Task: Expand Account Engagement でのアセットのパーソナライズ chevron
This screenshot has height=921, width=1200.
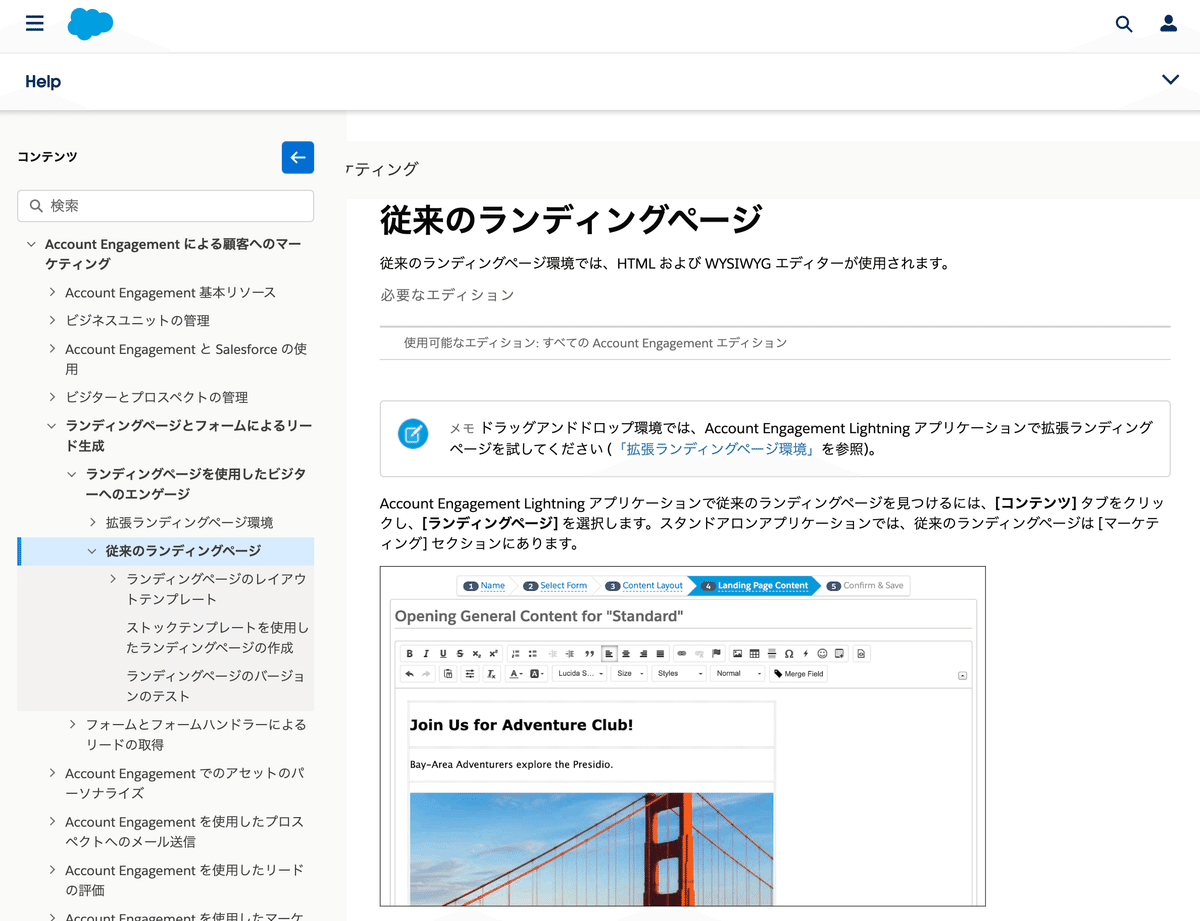Action: tap(52, 773)
